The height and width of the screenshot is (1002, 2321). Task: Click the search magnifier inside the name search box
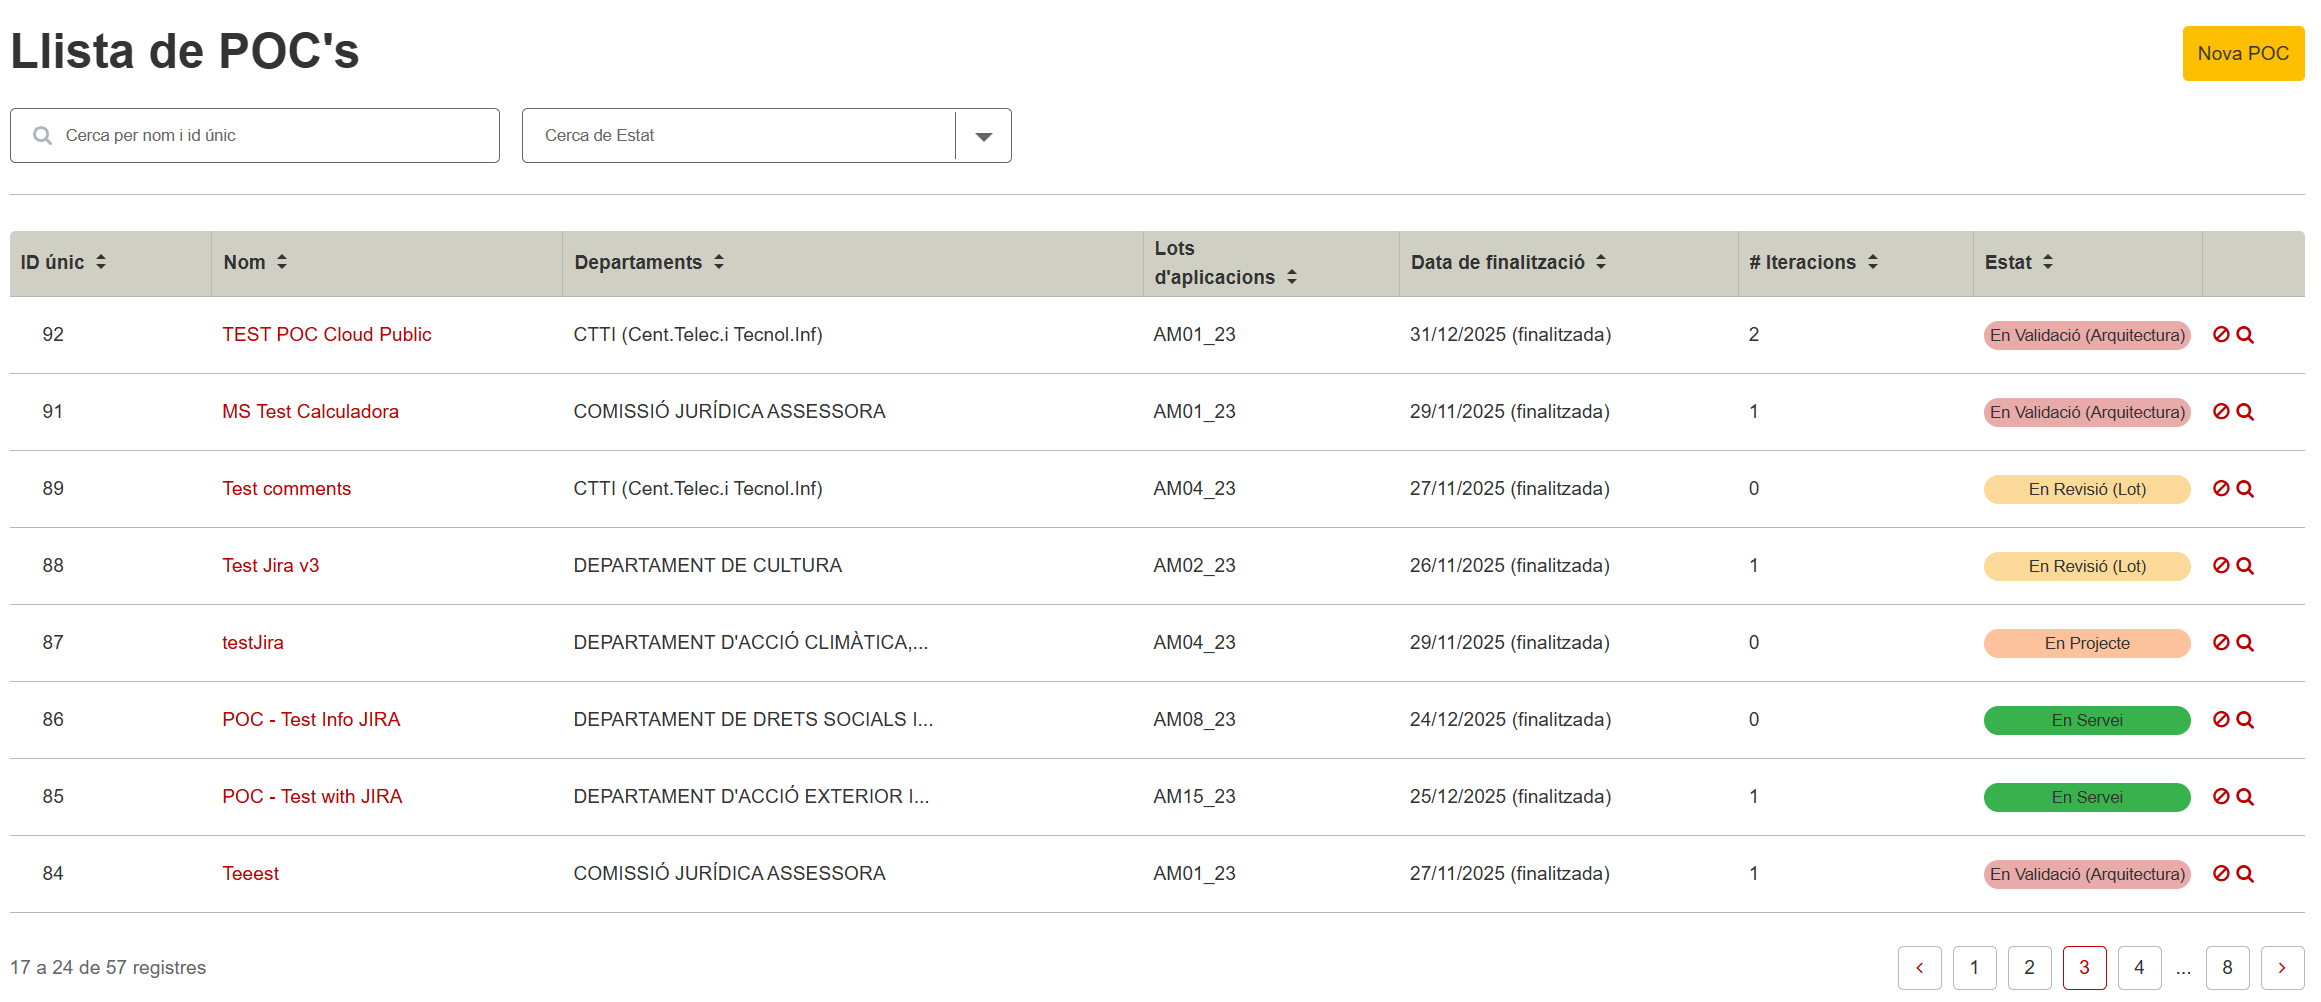coord(42,135)
